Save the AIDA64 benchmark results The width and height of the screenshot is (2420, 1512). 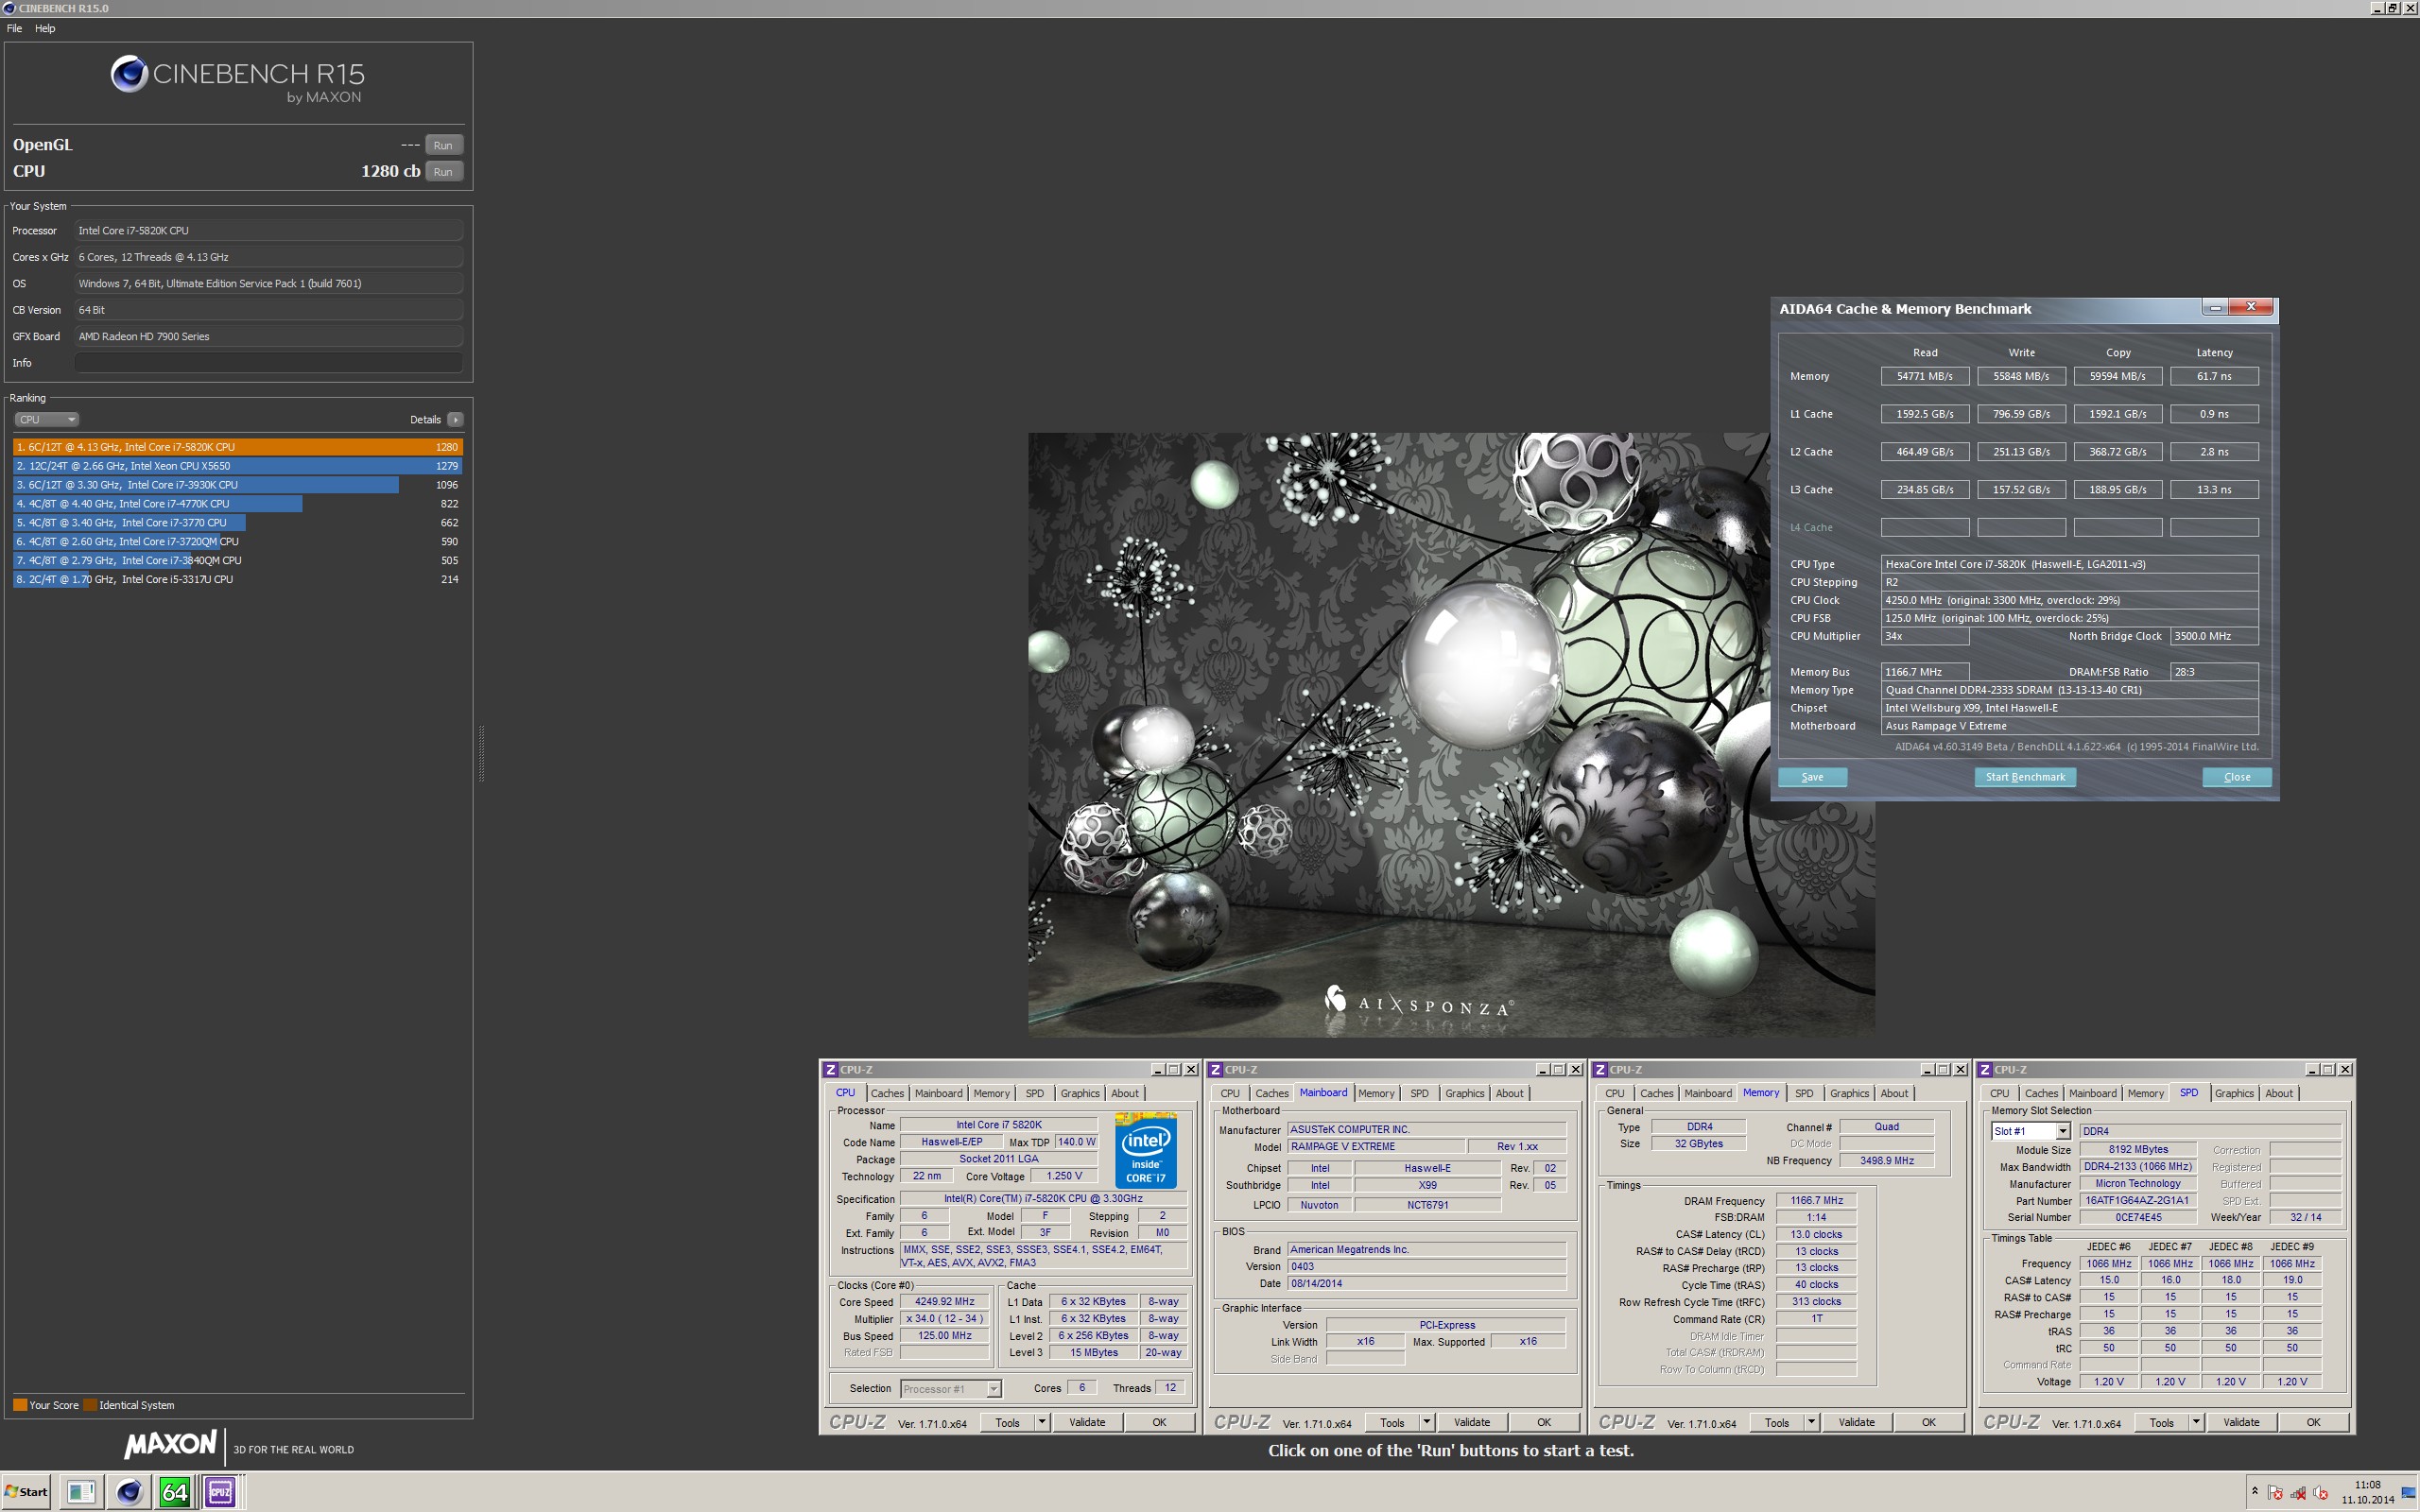[1812, 777]
